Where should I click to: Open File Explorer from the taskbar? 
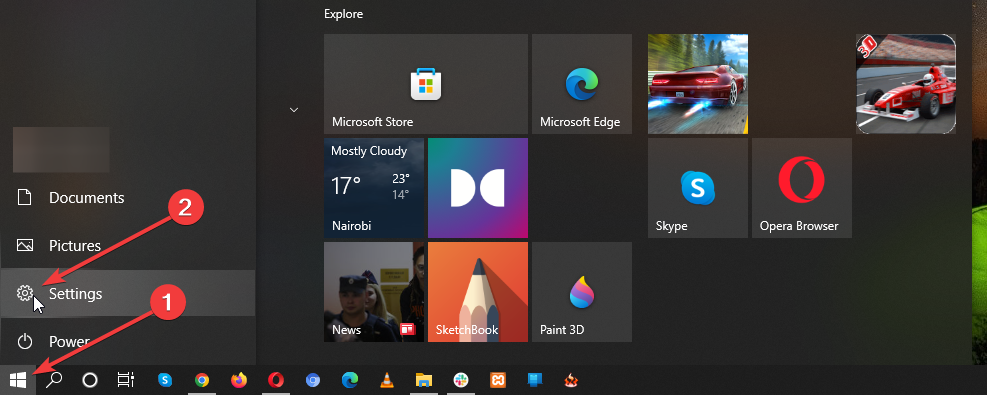point(424,380)
